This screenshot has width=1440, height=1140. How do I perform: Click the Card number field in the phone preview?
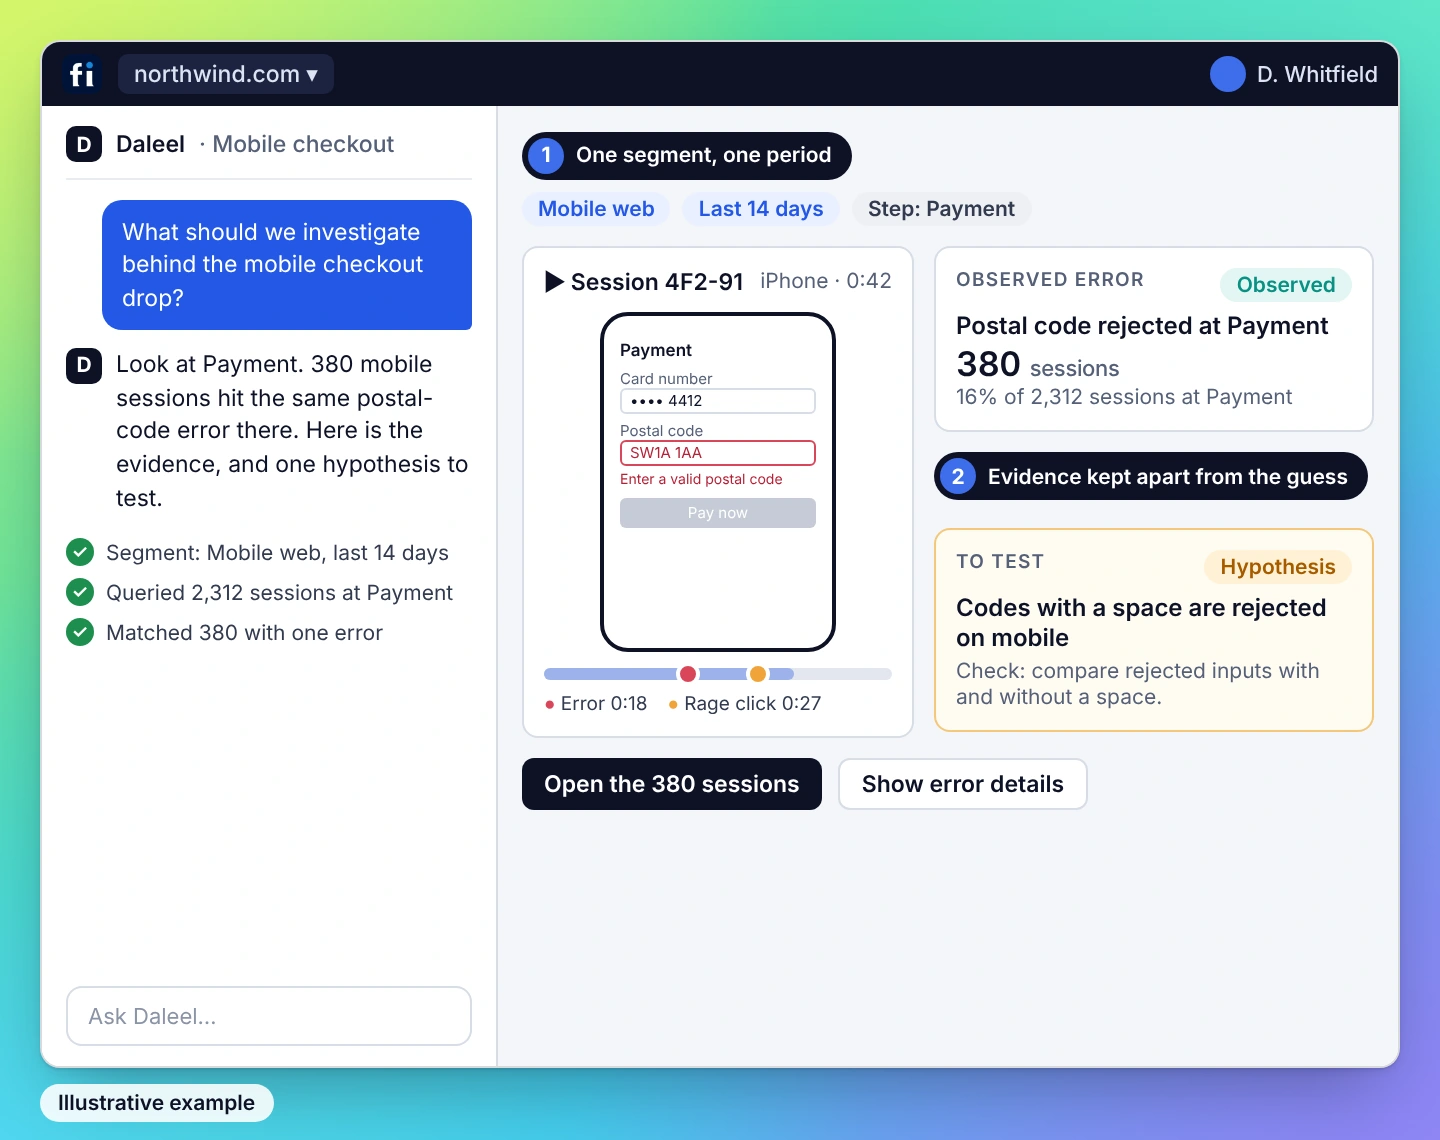click(x=718, y=401)
